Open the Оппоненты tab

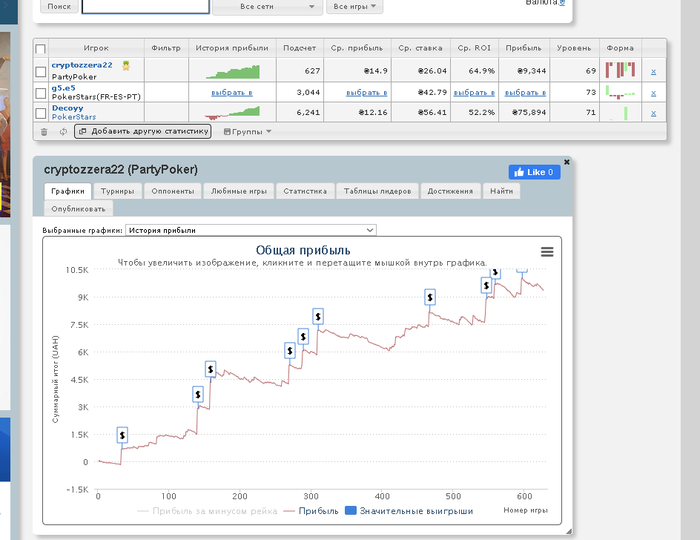[173, 191]
